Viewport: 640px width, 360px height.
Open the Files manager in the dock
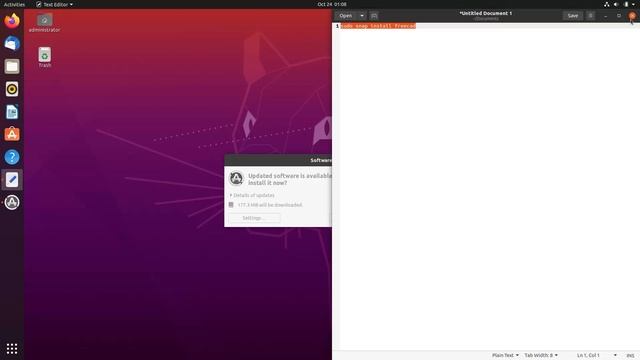12,66
